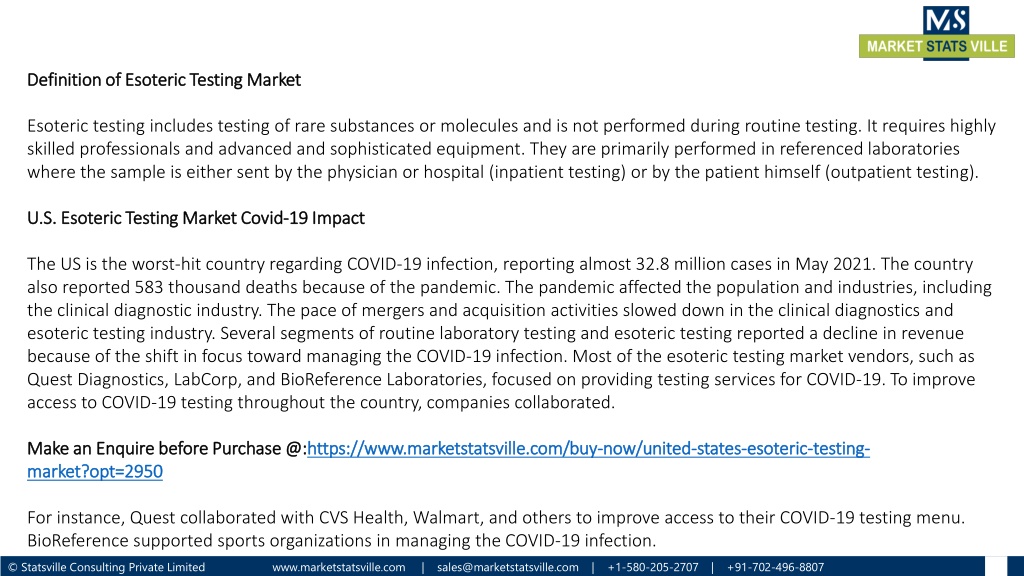Click the For instance, Quest collaborated paragraph

[496, 529]
